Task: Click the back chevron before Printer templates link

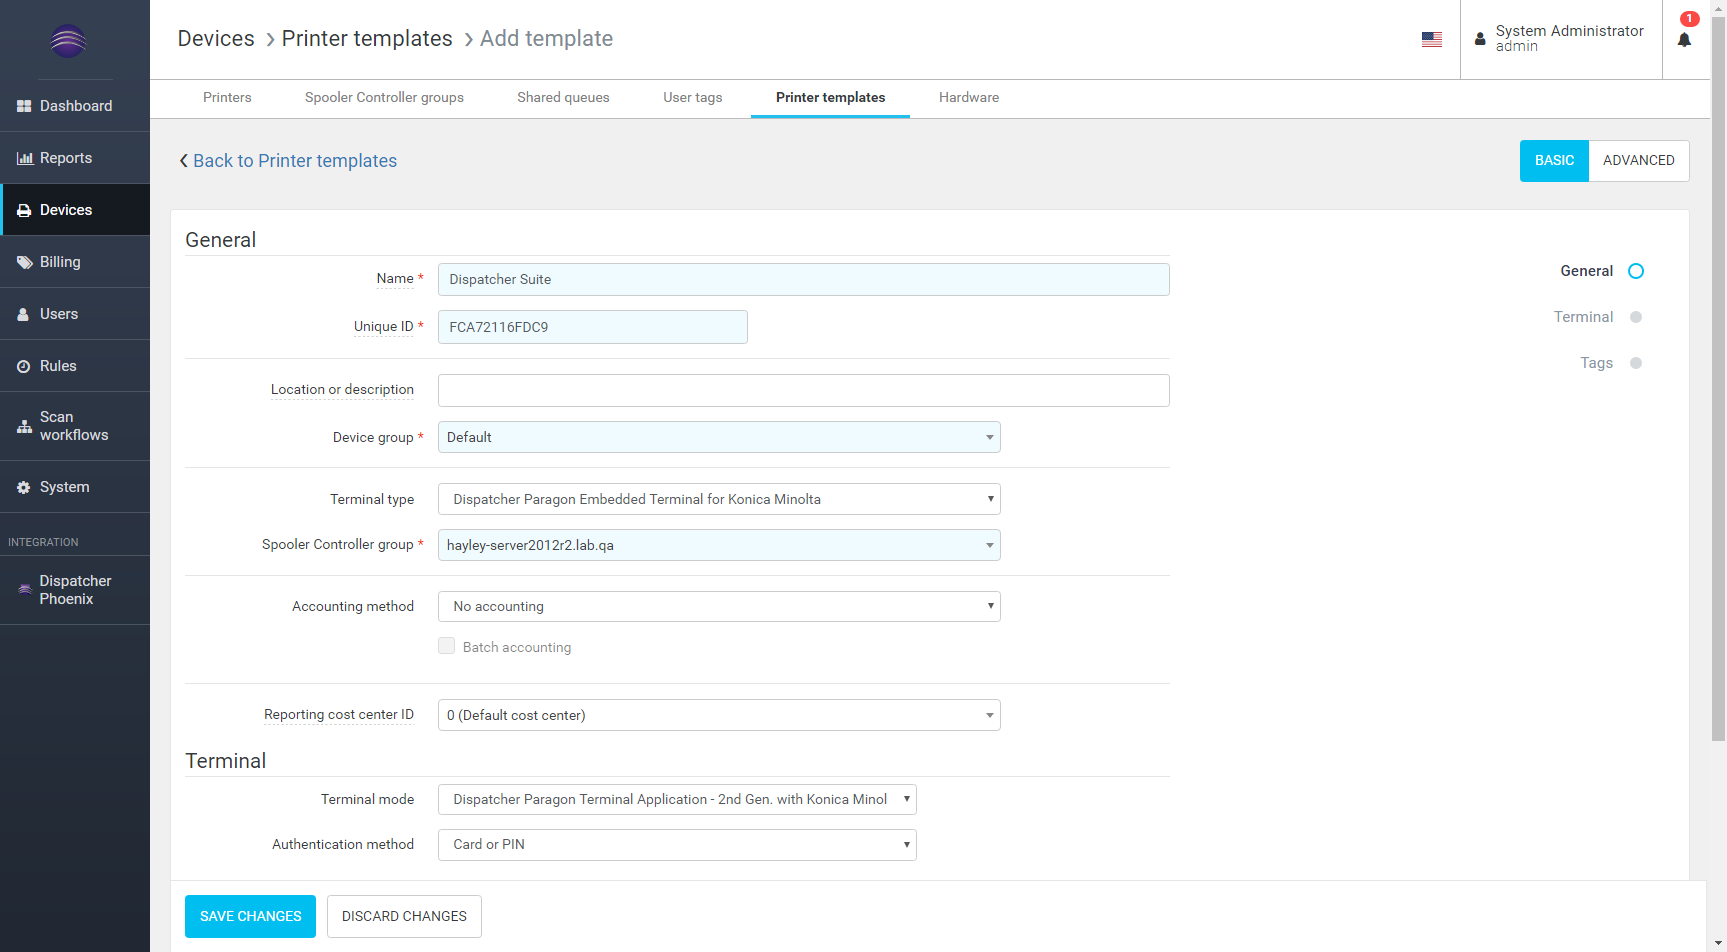Action: click(184, 161)
